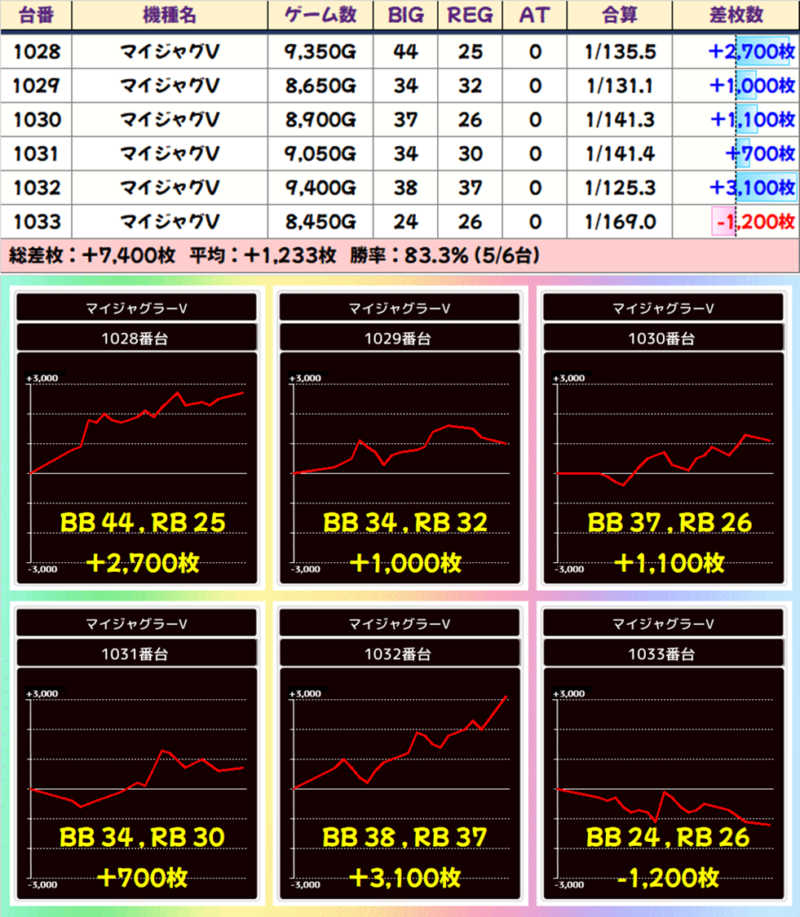Open the 1030番台 slump graph
The height and width of the screenshot is (917, 800).
tap(664, 468)
